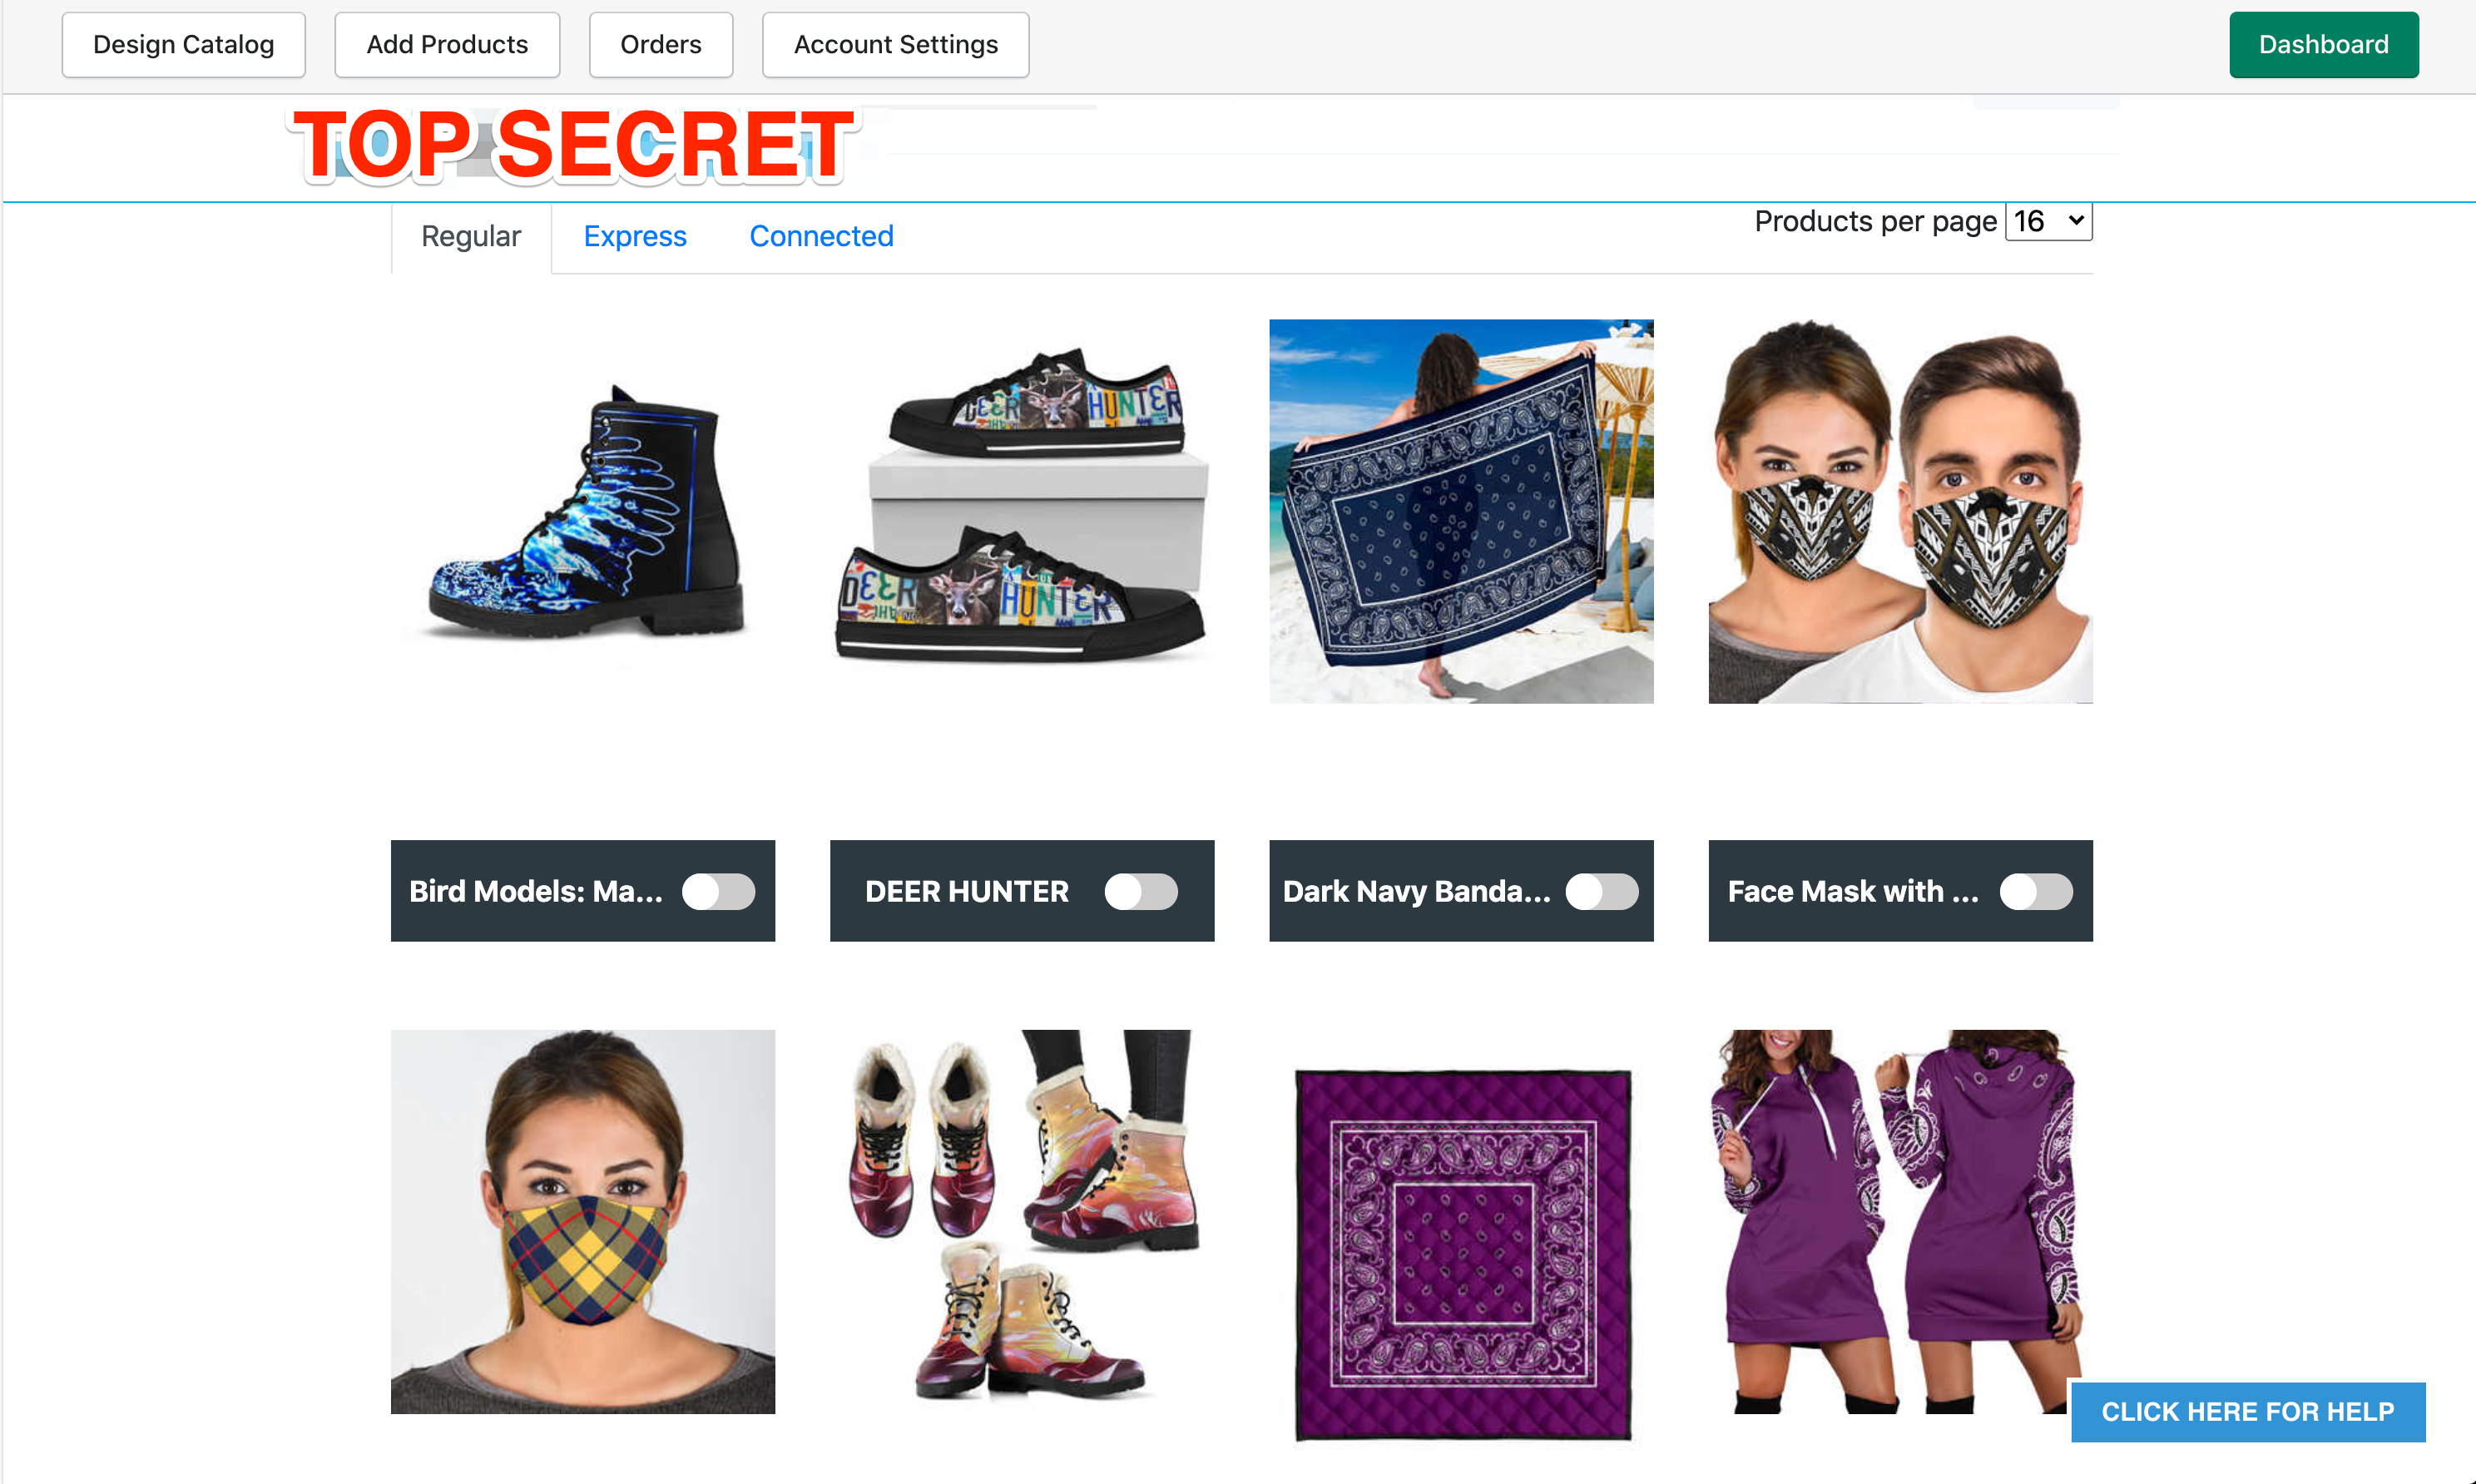Select the Regular tab
The image size is (2476, 1484).
(x=471, y=236)
